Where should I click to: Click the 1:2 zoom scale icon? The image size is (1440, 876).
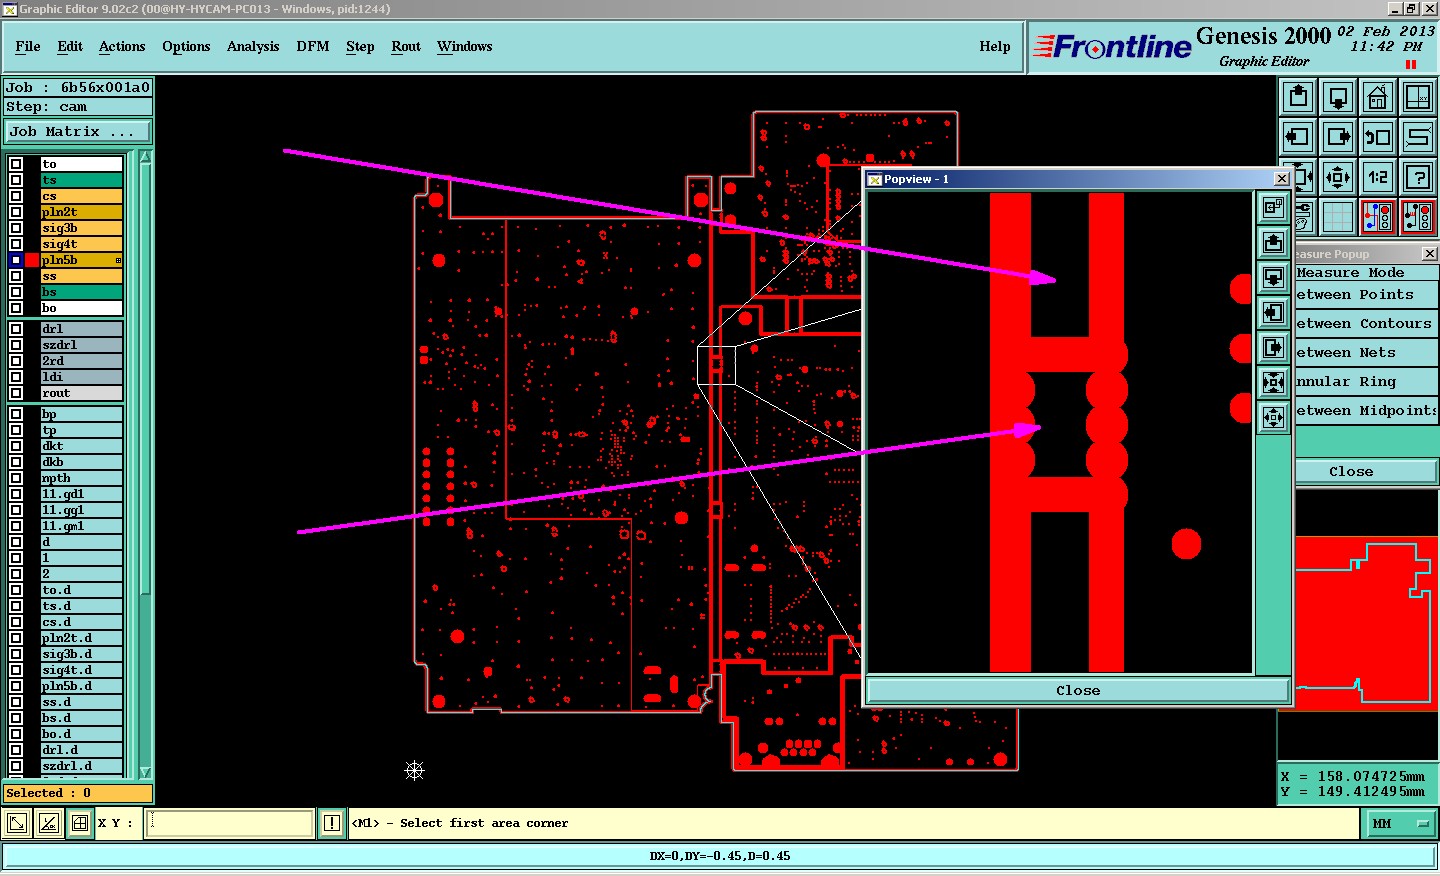[1378, 177]
